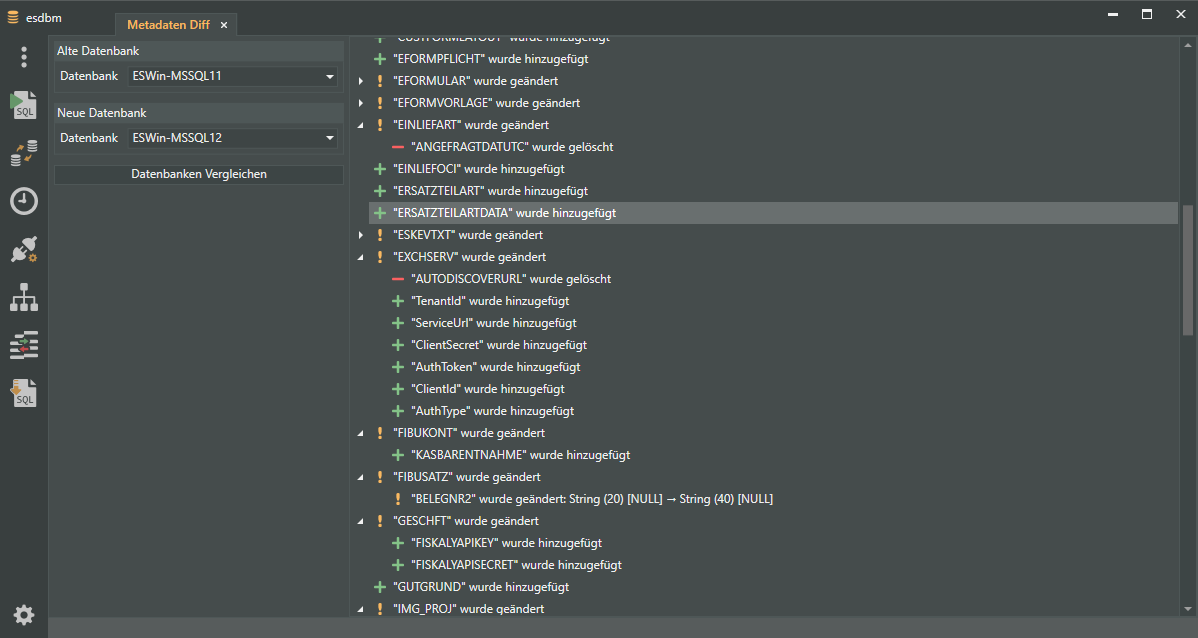Collapse the "FIBUSATZ" tree node
The image size is (1198, 638).
pyautogui.click(x=361, y=477)
